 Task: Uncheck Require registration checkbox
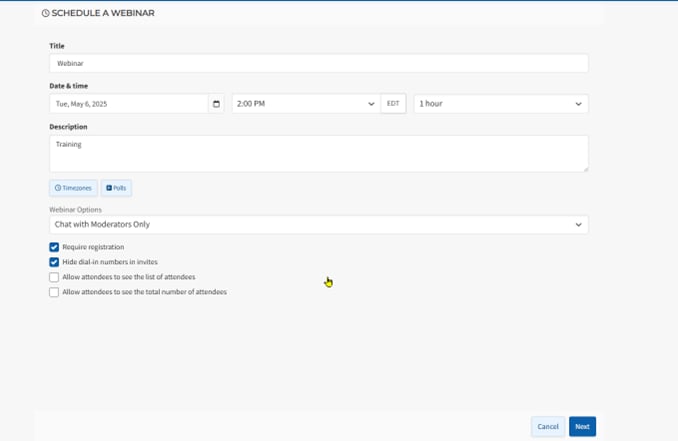pyautogui.click(x=54, y=247)
